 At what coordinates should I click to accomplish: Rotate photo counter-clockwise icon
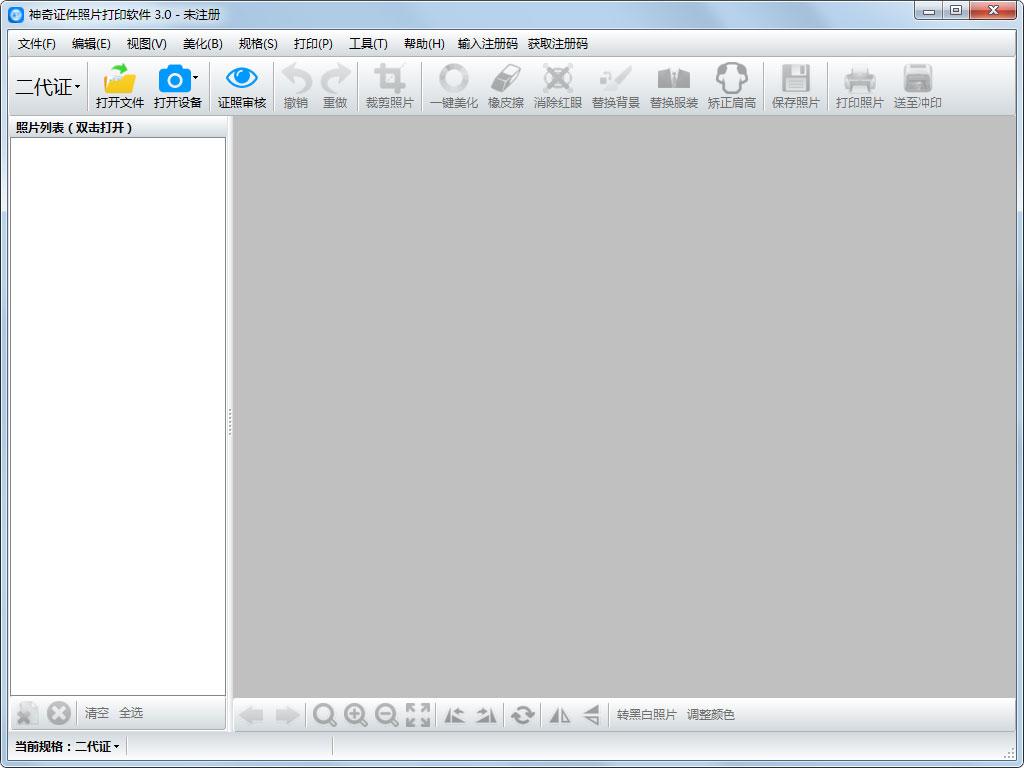[455, 715]
